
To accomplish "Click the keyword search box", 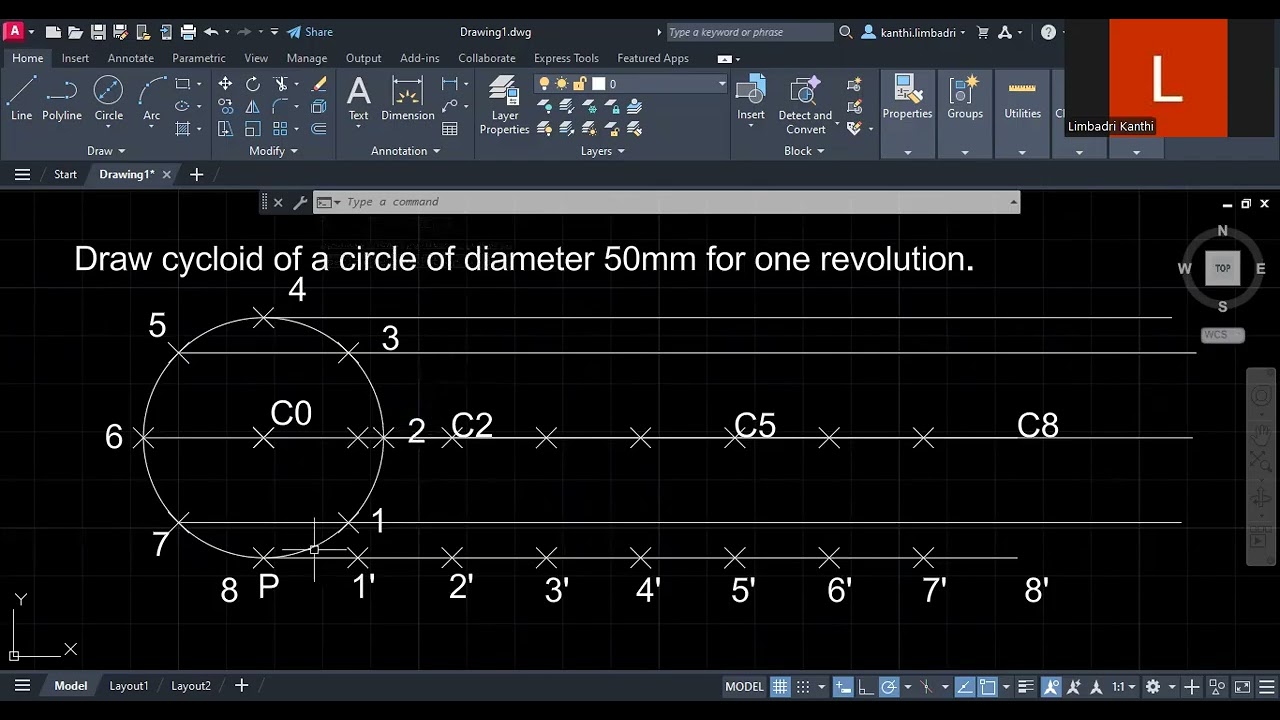I will 749,32.
